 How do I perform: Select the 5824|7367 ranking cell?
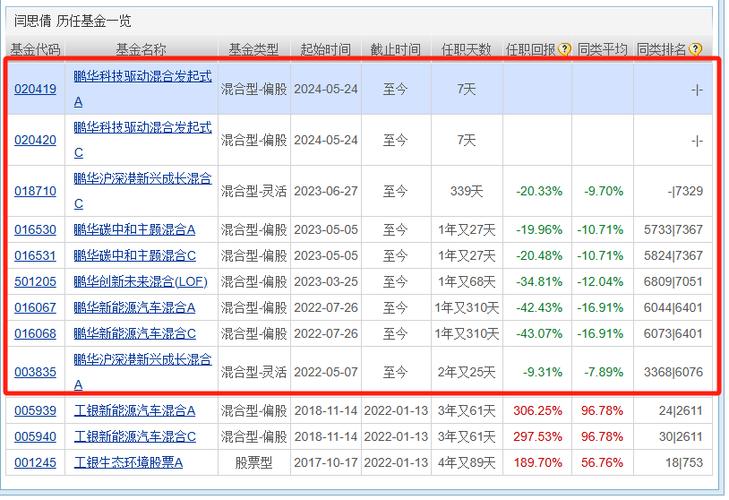[673, 256]
